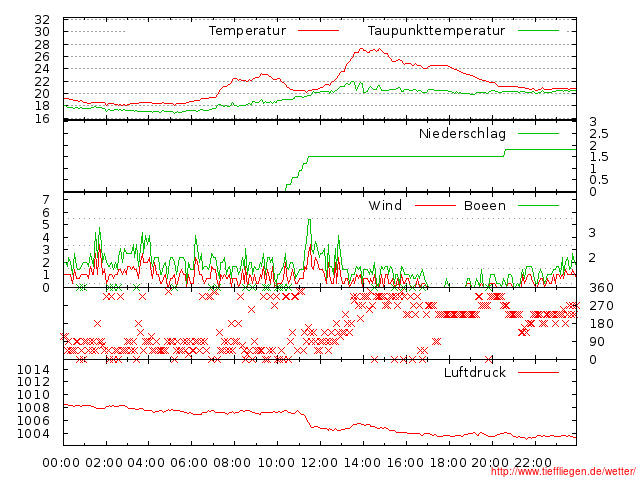Click the 26 temperature axis value
This screenshot has height=480, width=640.
[42, 57]
